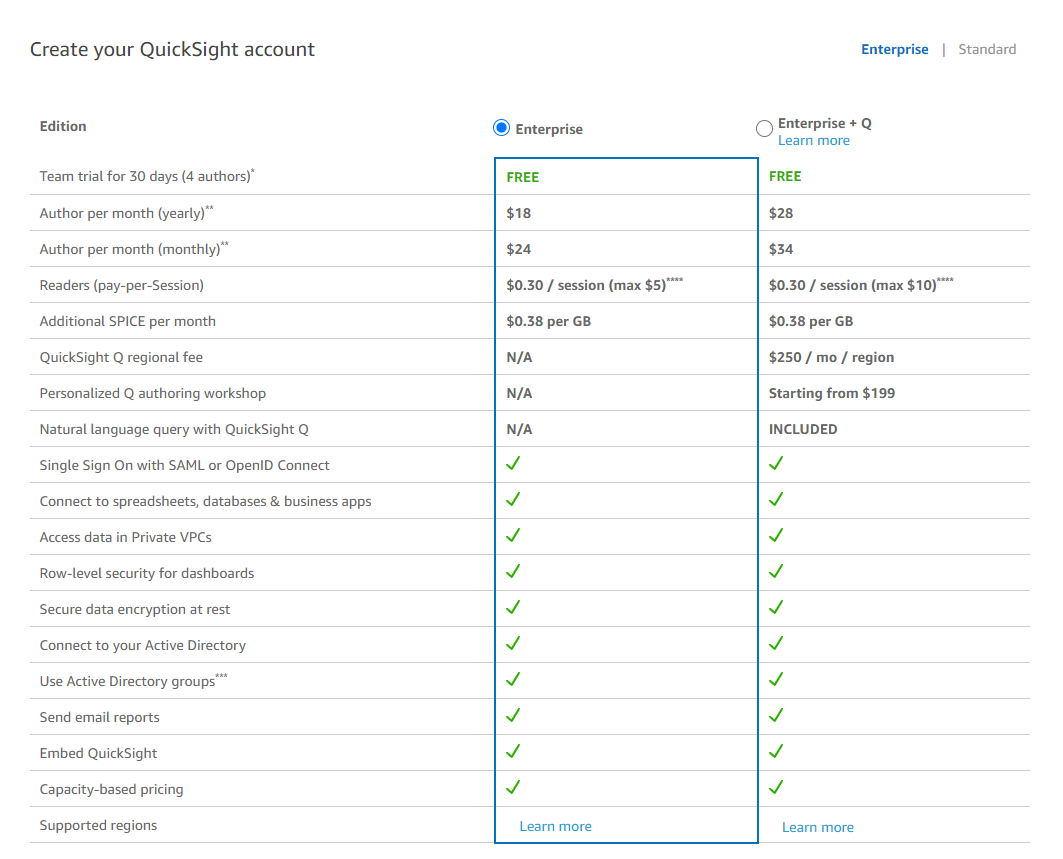Click the Edition column header
The height and width of the screenshot is (859, 1063).
[x=63, y=126]
